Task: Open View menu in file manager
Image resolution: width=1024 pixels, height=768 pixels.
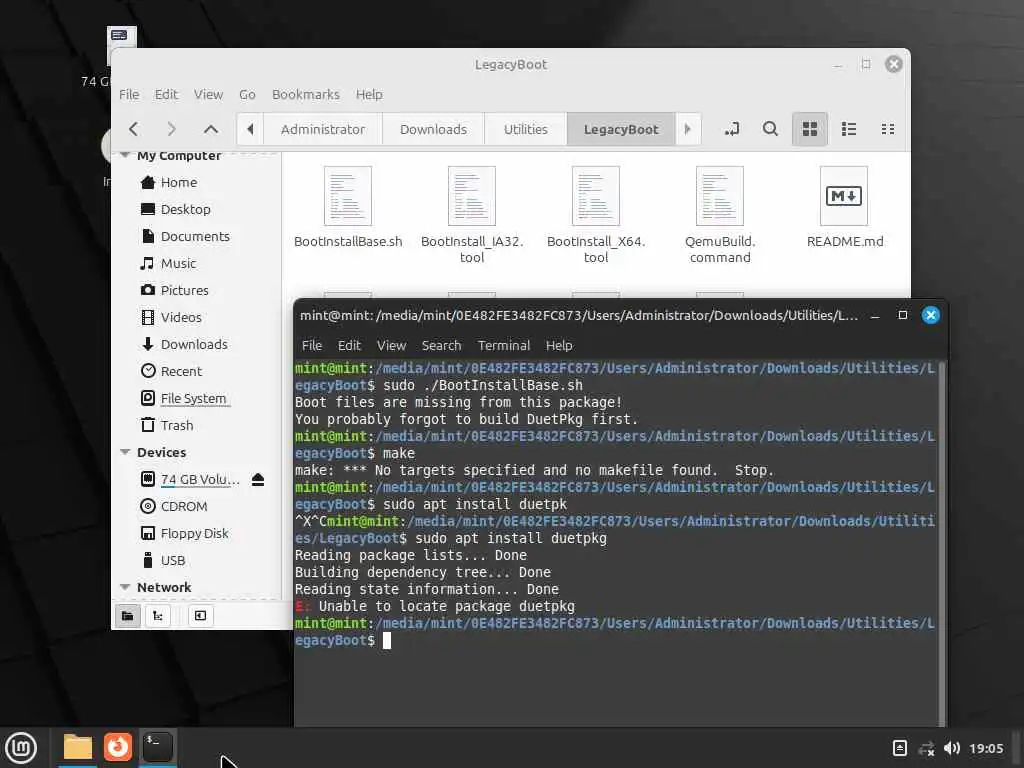Action: pyautogui.click(x=208, y=95)
